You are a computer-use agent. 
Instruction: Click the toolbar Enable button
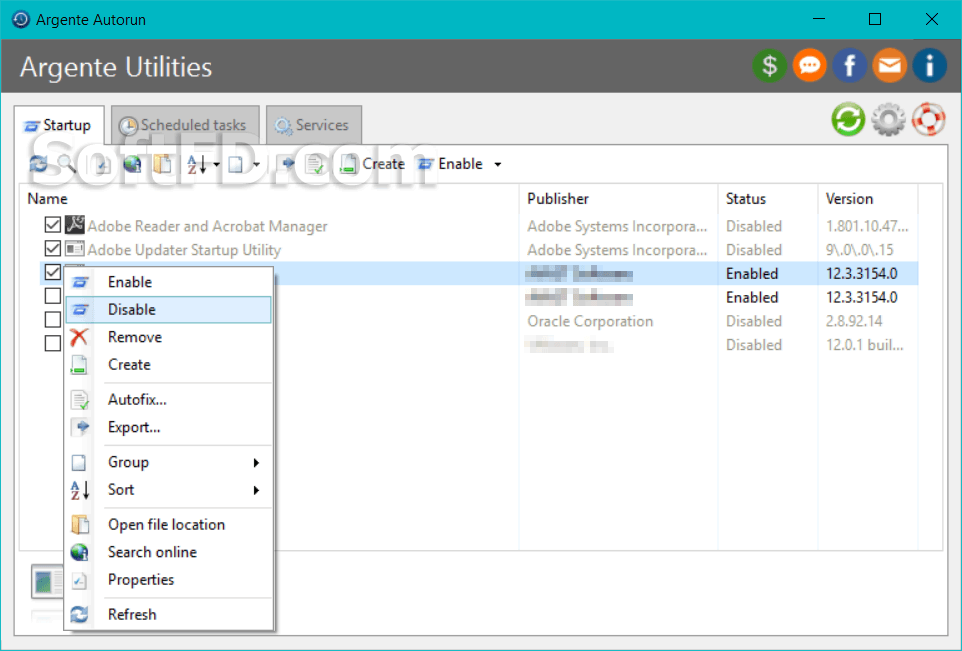[x=451, y=164]
